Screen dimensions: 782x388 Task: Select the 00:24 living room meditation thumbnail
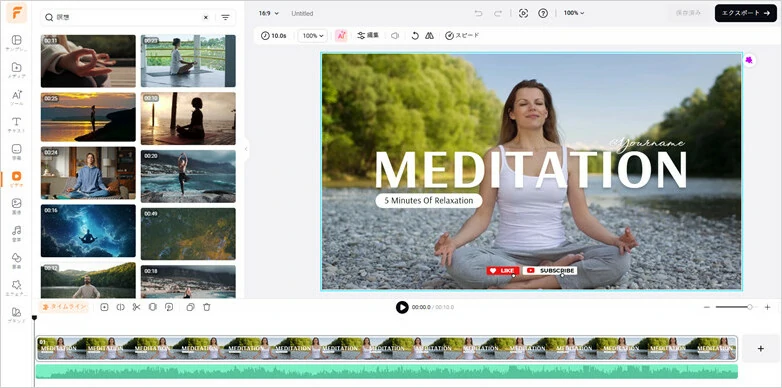tap(88, 173)
